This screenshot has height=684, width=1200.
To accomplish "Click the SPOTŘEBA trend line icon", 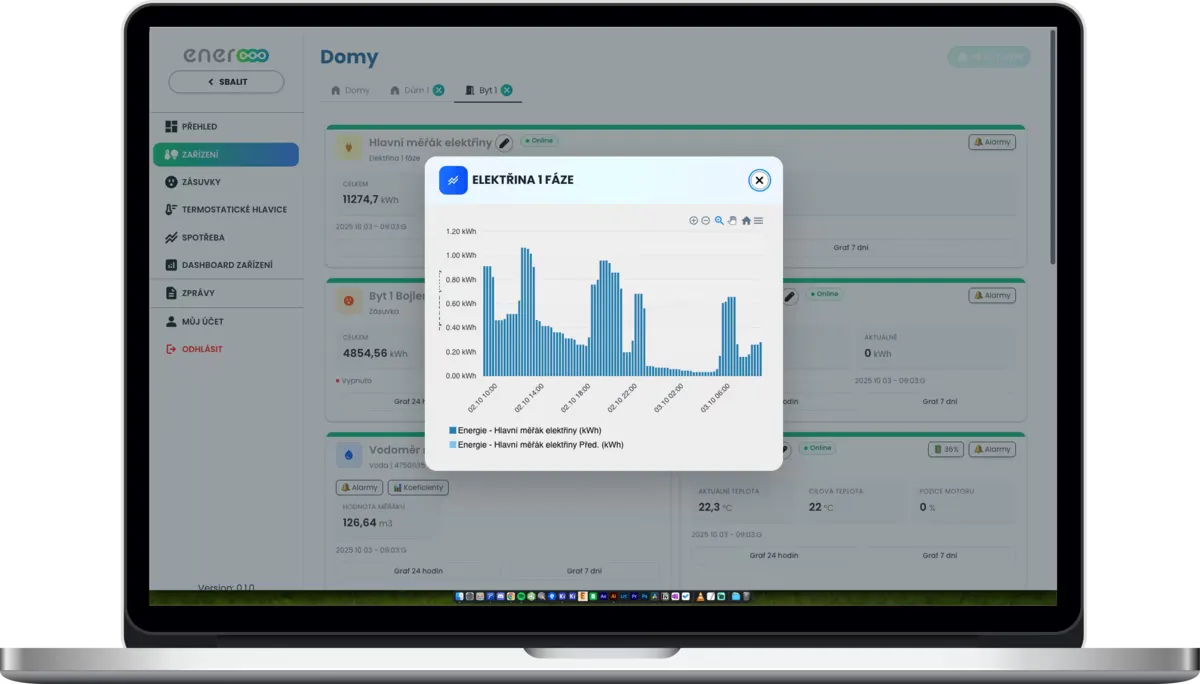I will [x=171, y=238].
